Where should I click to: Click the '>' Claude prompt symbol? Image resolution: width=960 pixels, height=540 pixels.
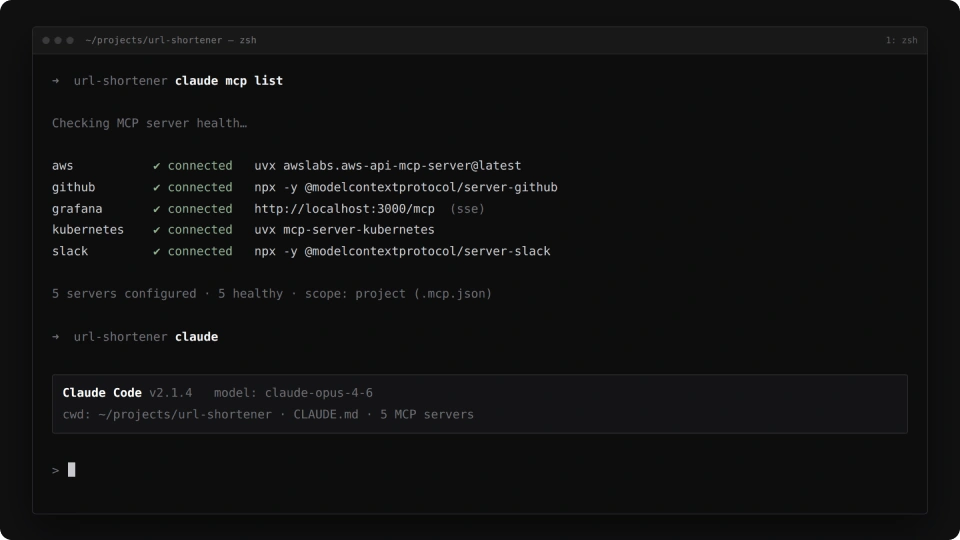pyautogui.click(x=56, y=470)
